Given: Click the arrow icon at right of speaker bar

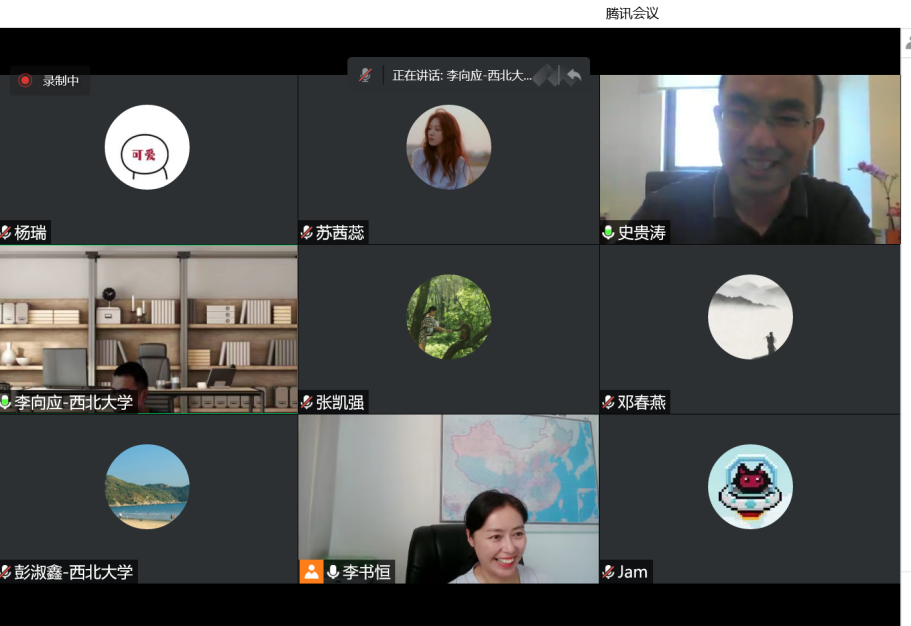Looking at the screenshot, I should click(x=573, y=75).
